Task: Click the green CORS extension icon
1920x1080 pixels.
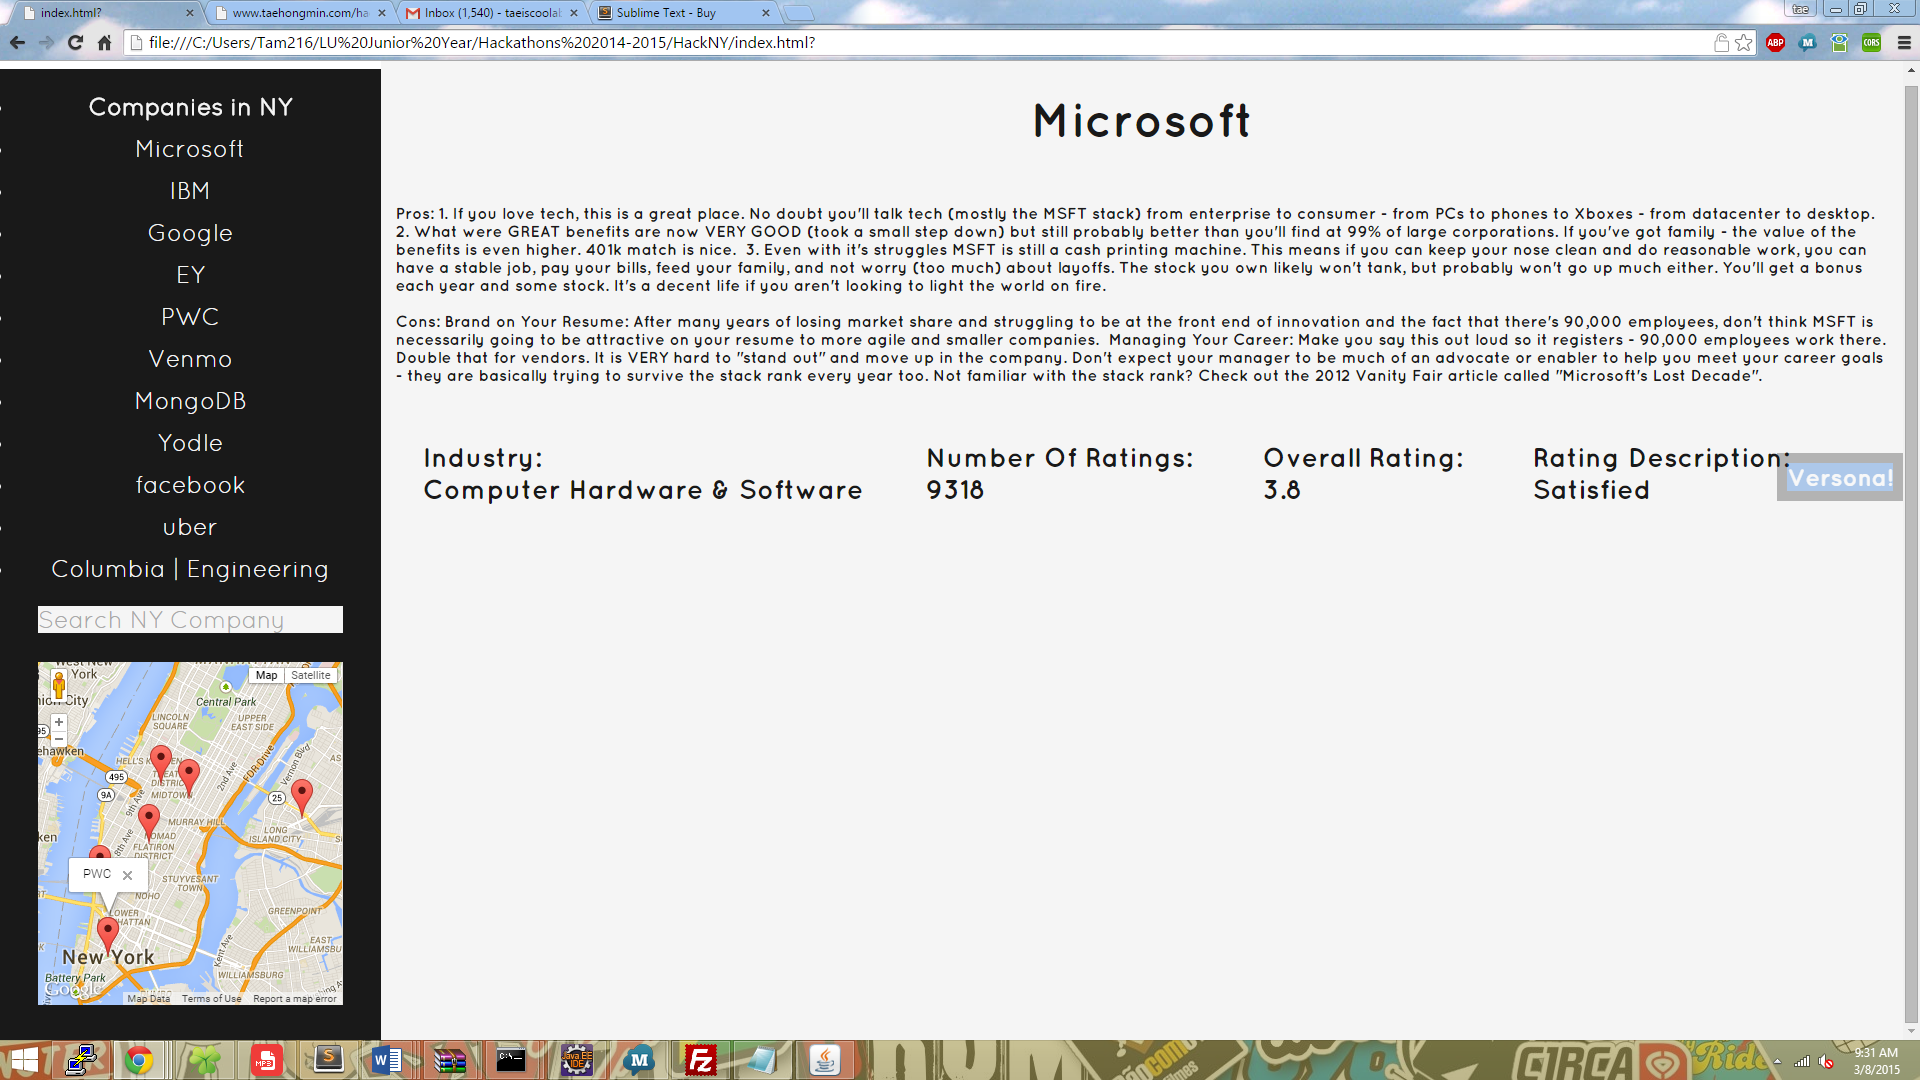Action: [x=1871, y=43]
